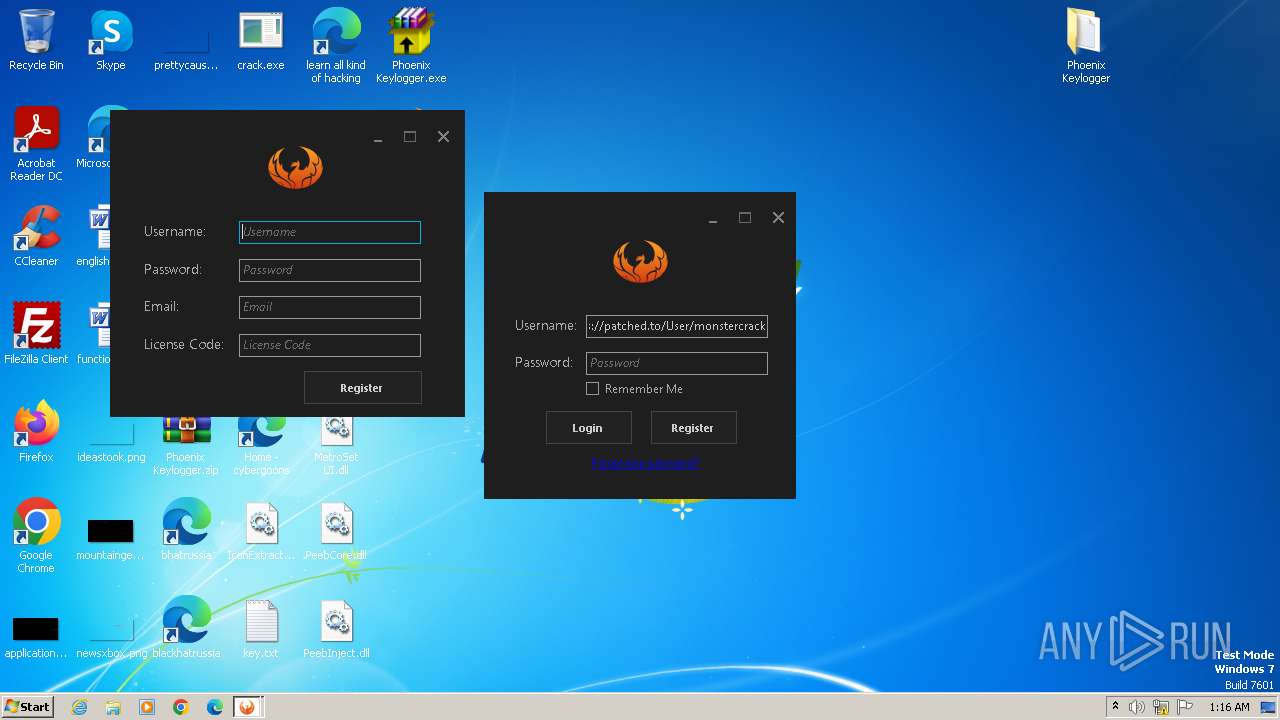Click the Login button
Image resolution: width=1280 pixels, height=720 pixels.
588,428
